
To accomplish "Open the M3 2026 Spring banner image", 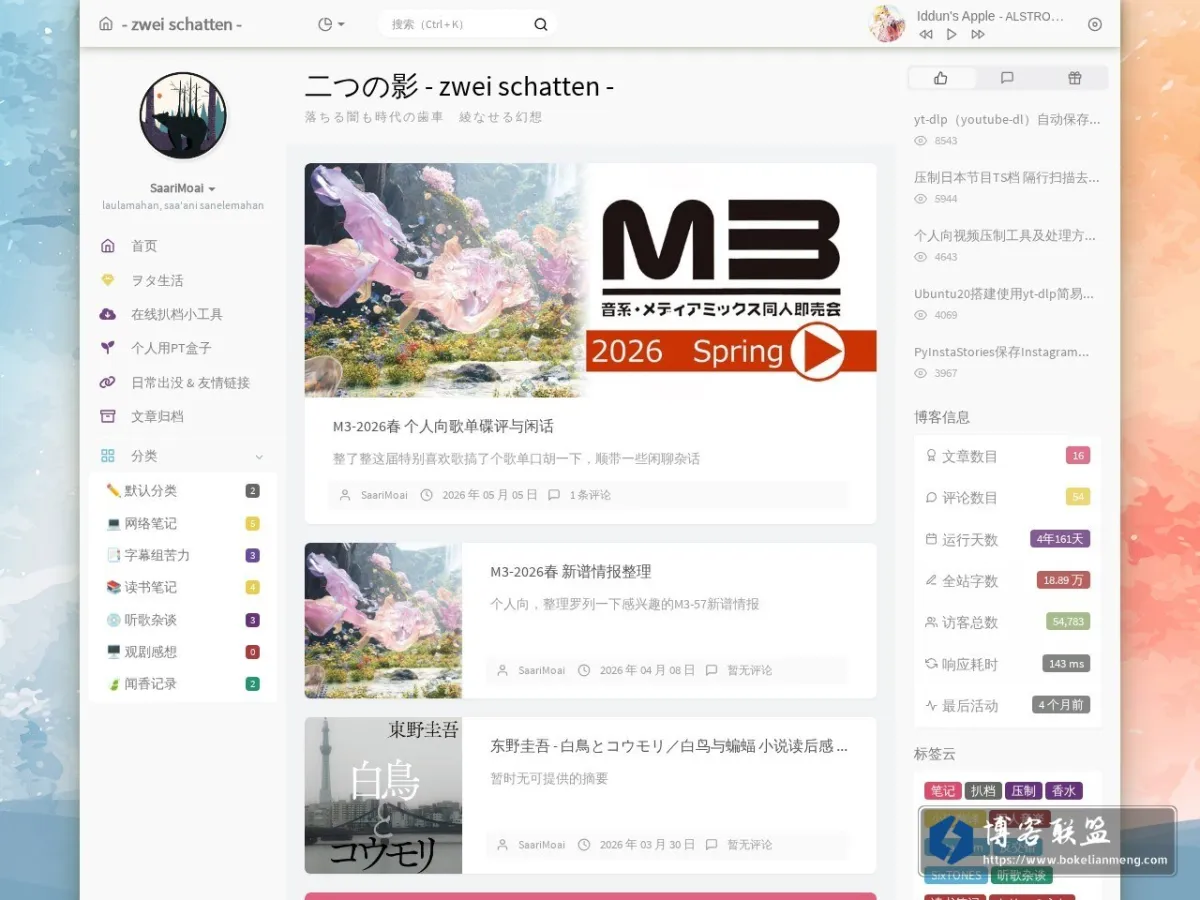I will click(x=590, y=280).
